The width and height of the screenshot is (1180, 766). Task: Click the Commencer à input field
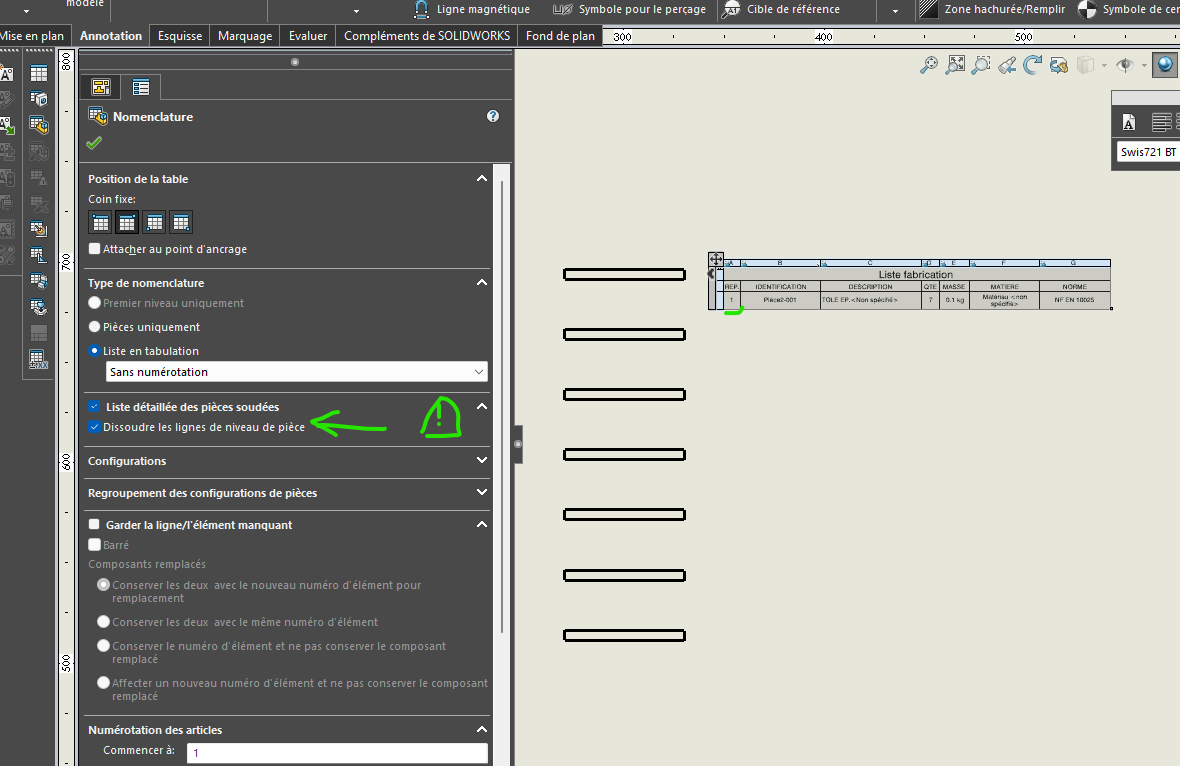click(x=339, y=753)
